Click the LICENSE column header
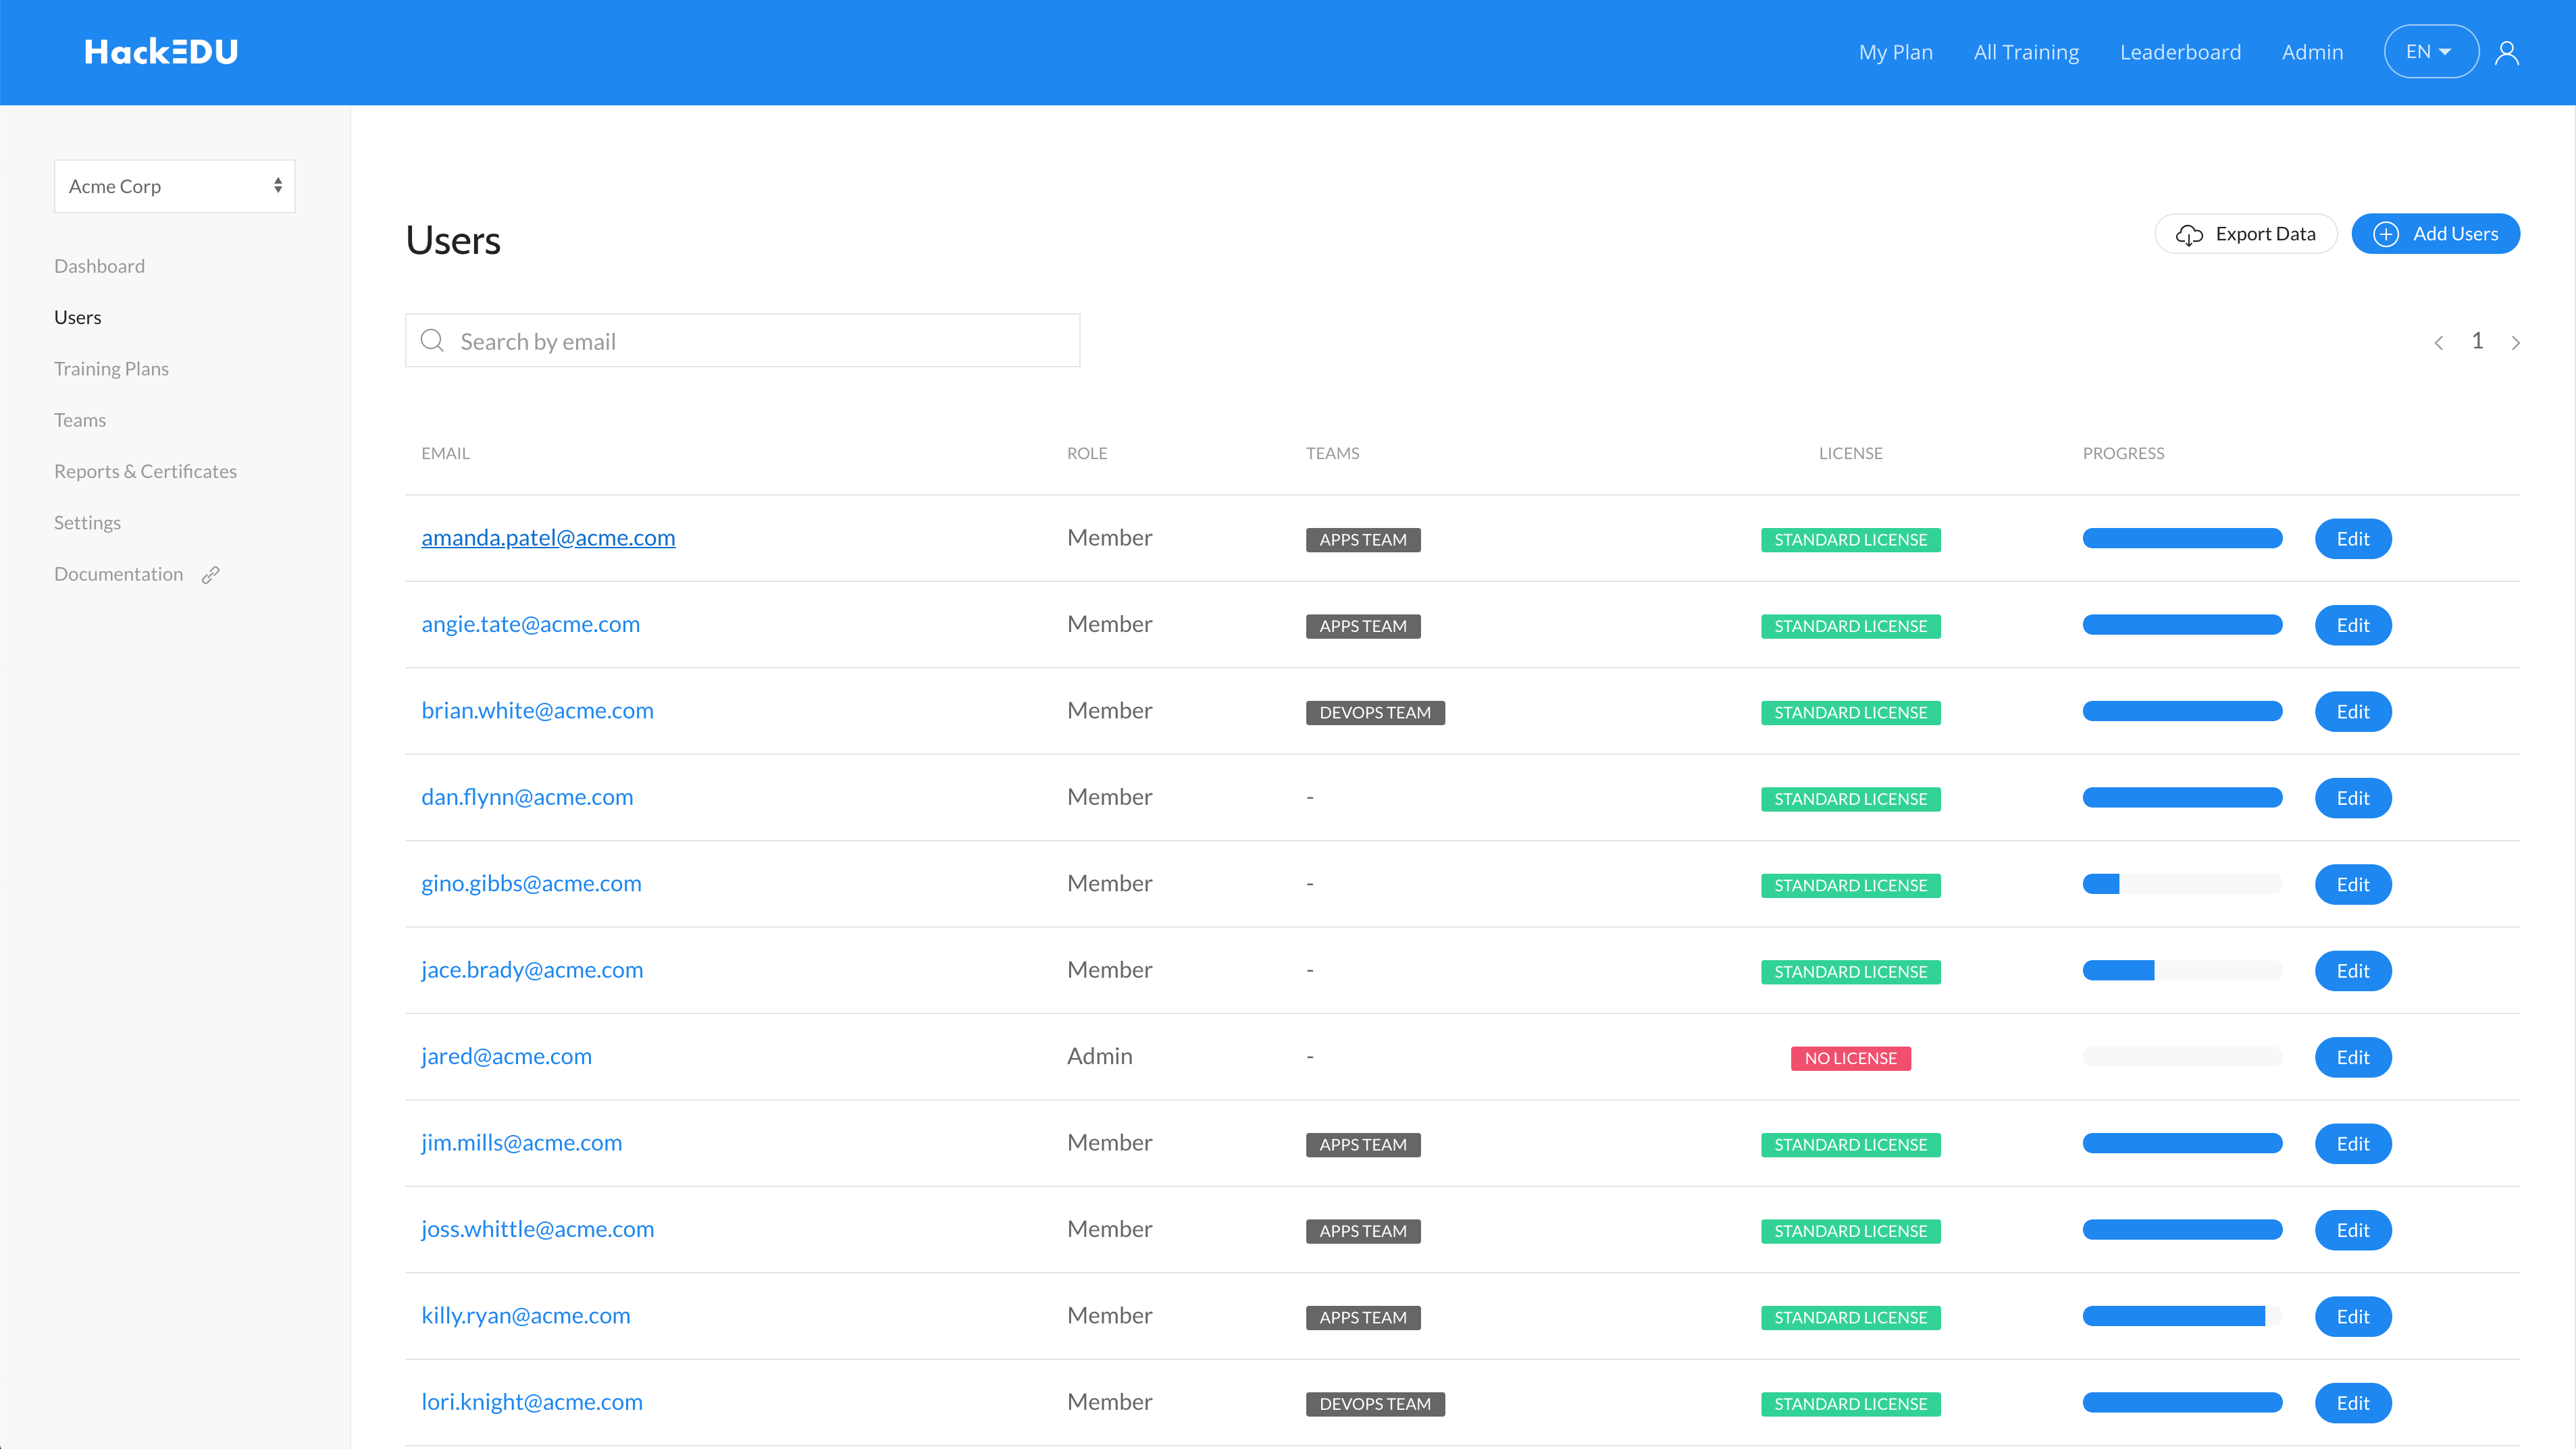Viewport: 2576px width, 1449px height. (1850, 453)
